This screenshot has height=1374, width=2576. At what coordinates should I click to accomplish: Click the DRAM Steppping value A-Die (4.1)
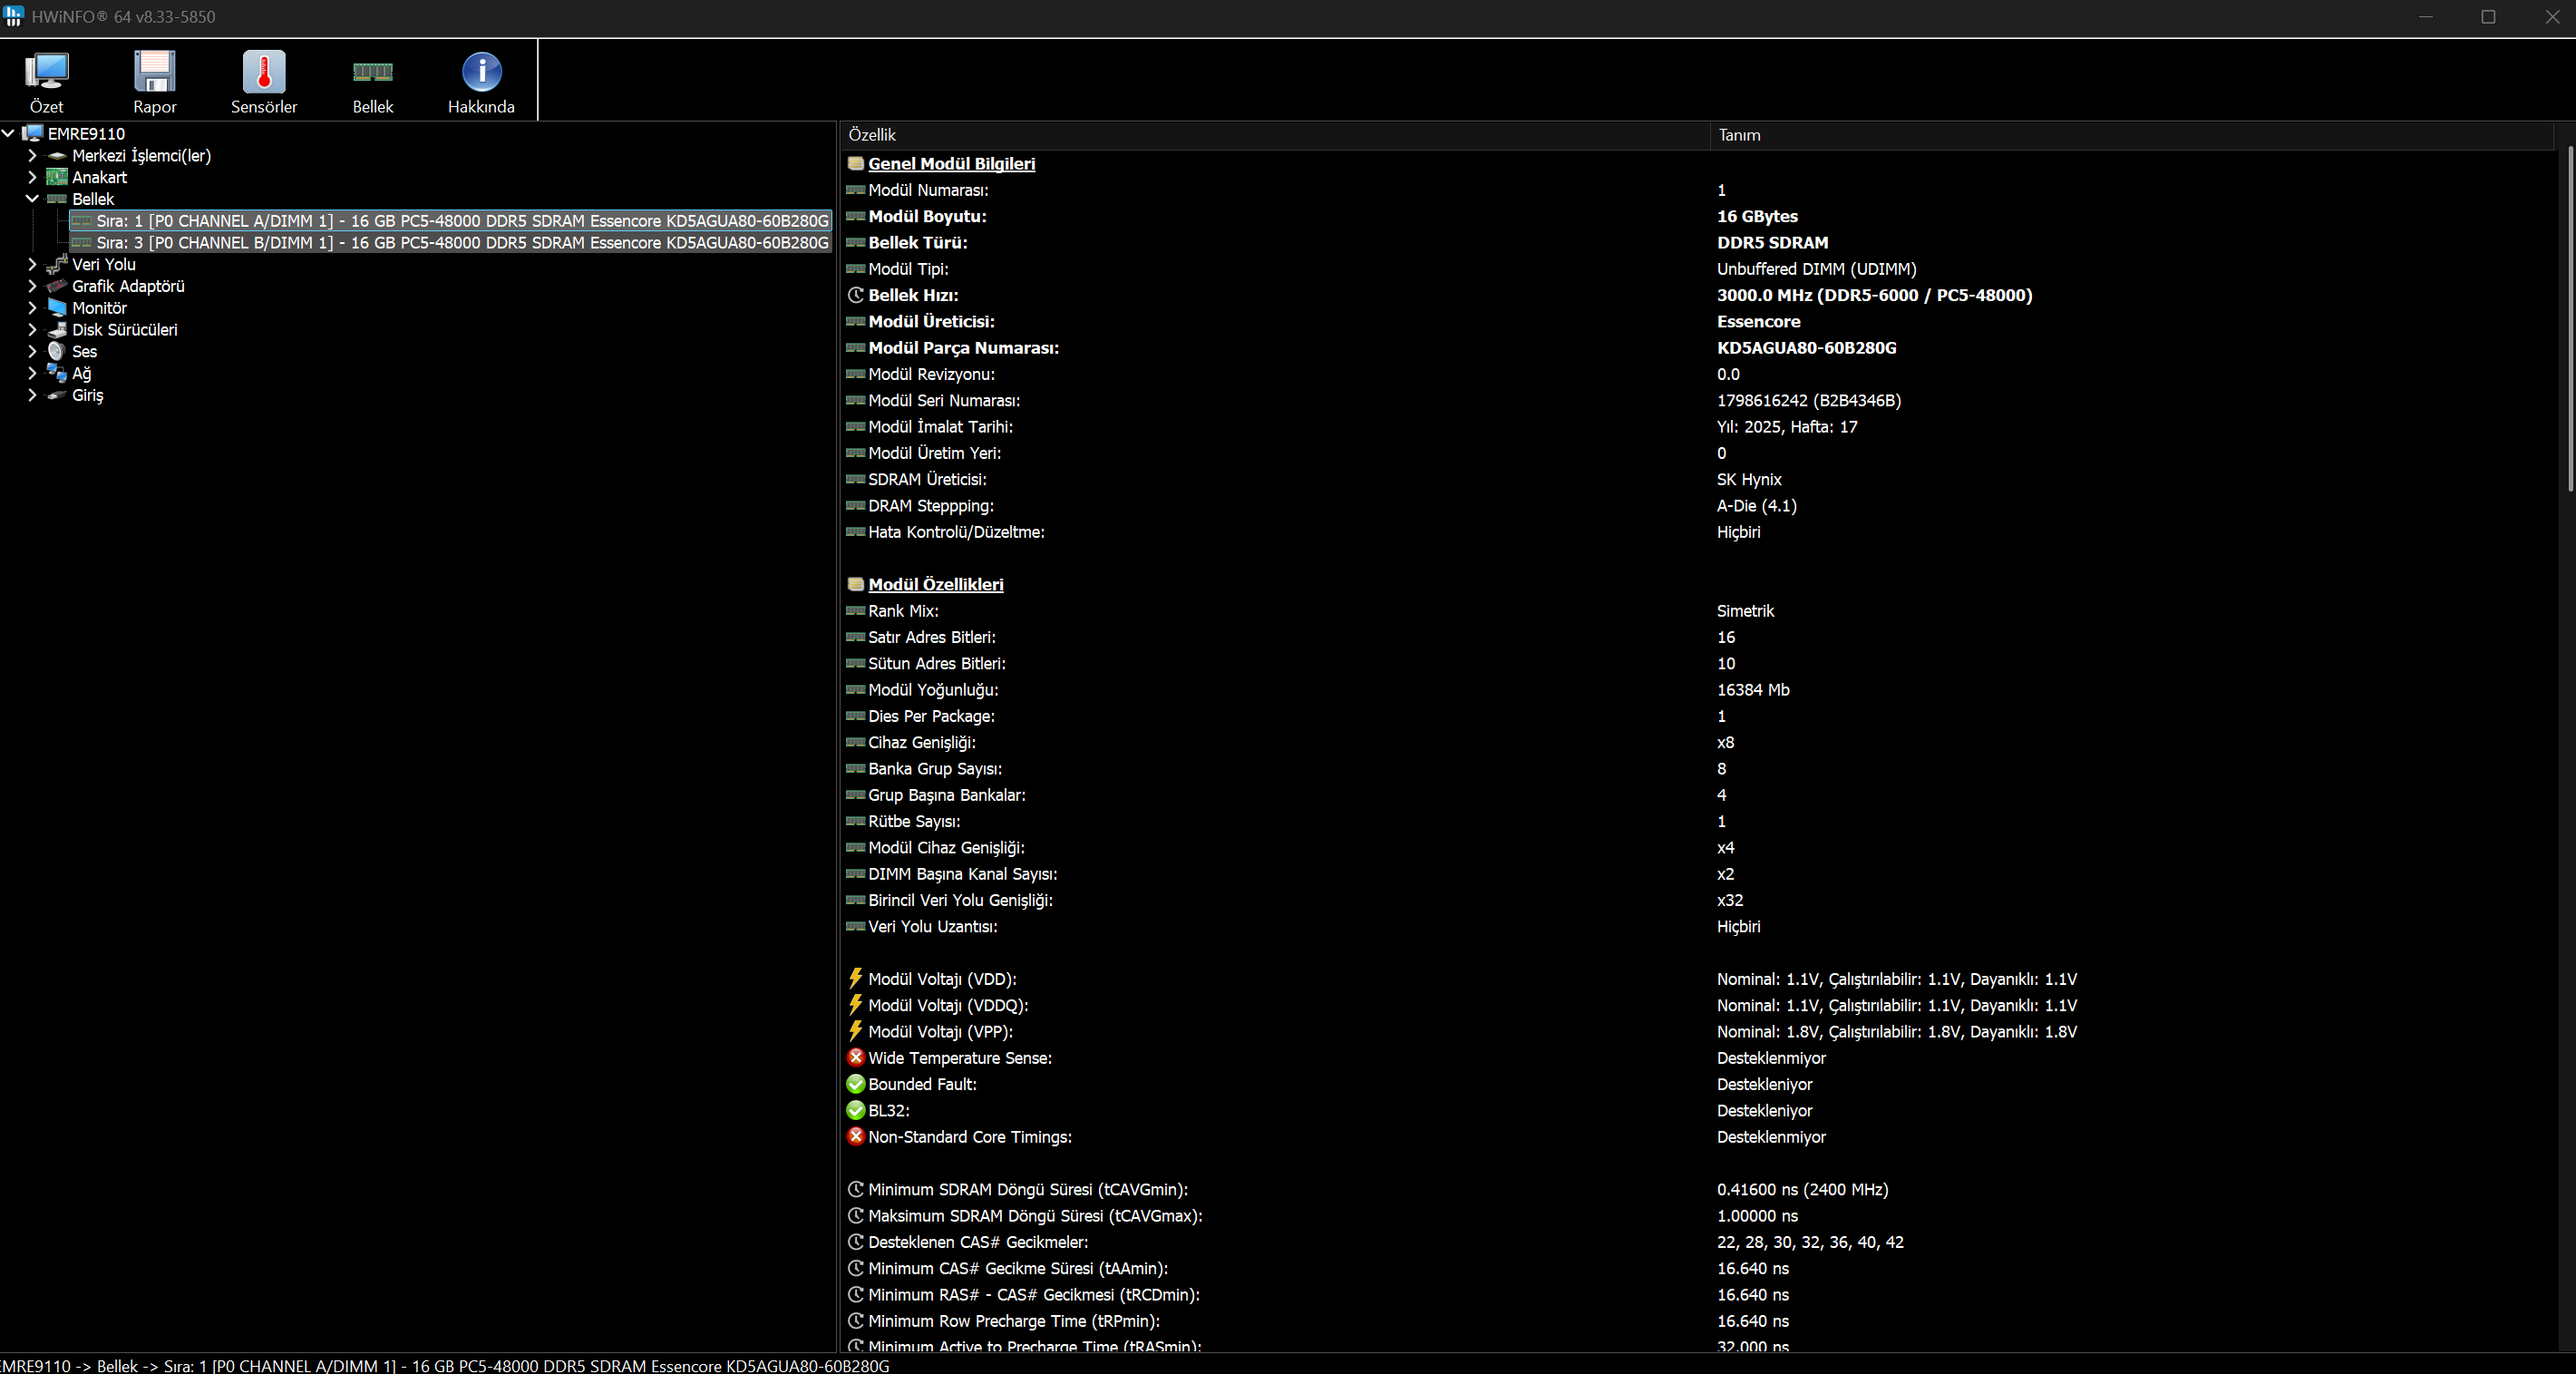coord(1756,506)
